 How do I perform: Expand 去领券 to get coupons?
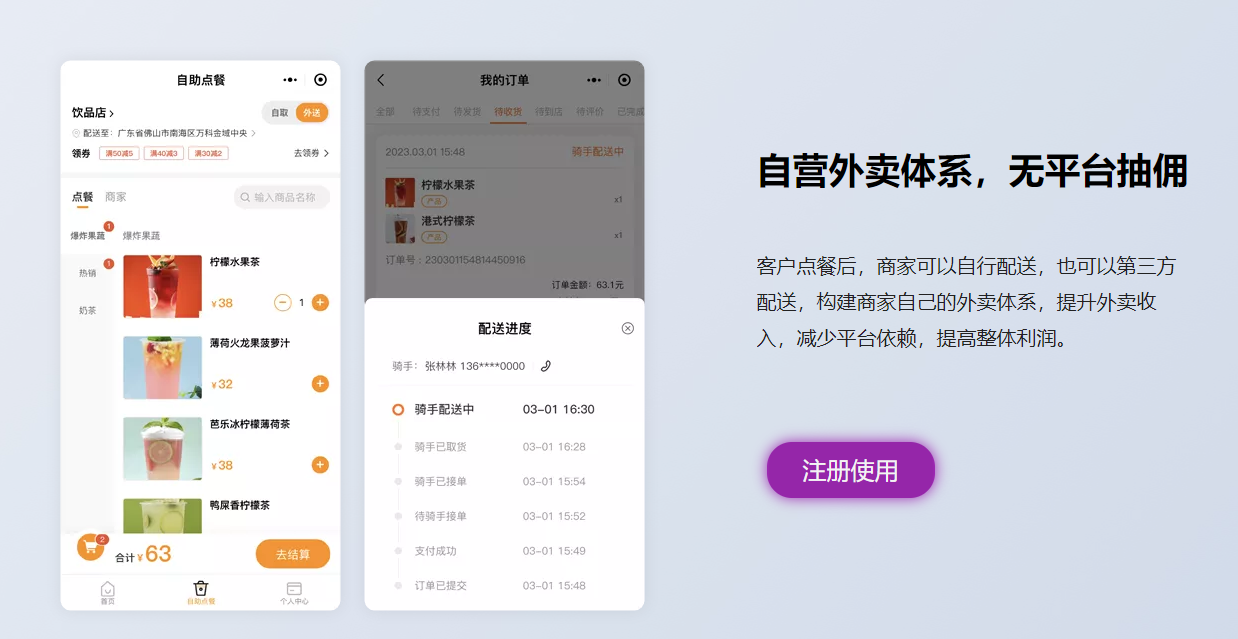311,153
